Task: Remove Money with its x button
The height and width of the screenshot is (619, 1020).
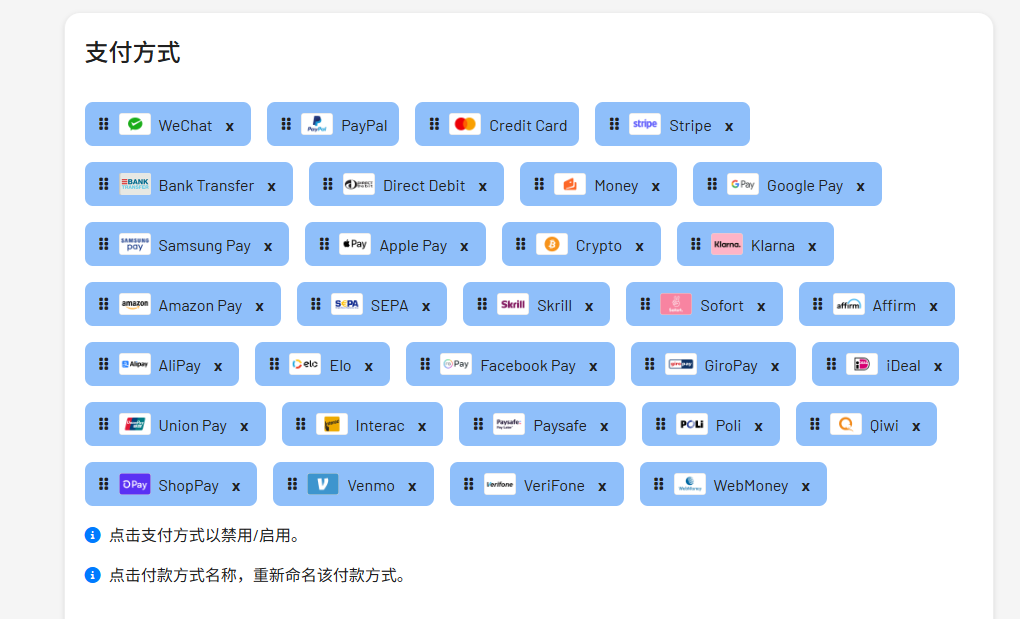Action: [x=656, y=187]
